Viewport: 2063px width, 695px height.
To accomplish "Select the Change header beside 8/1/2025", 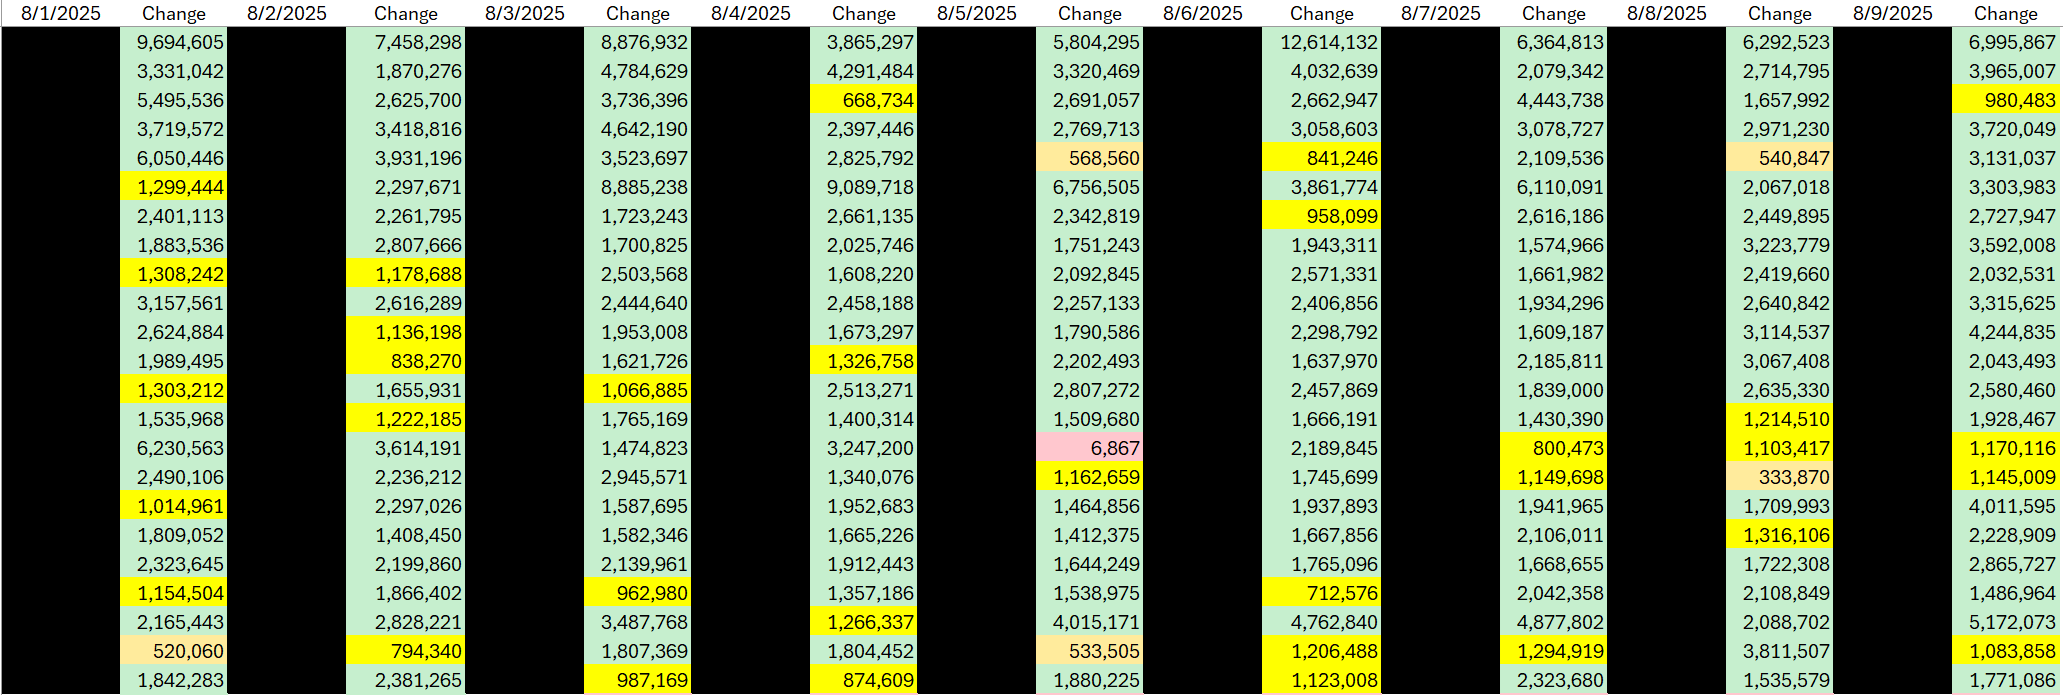I will pos(173,14).
